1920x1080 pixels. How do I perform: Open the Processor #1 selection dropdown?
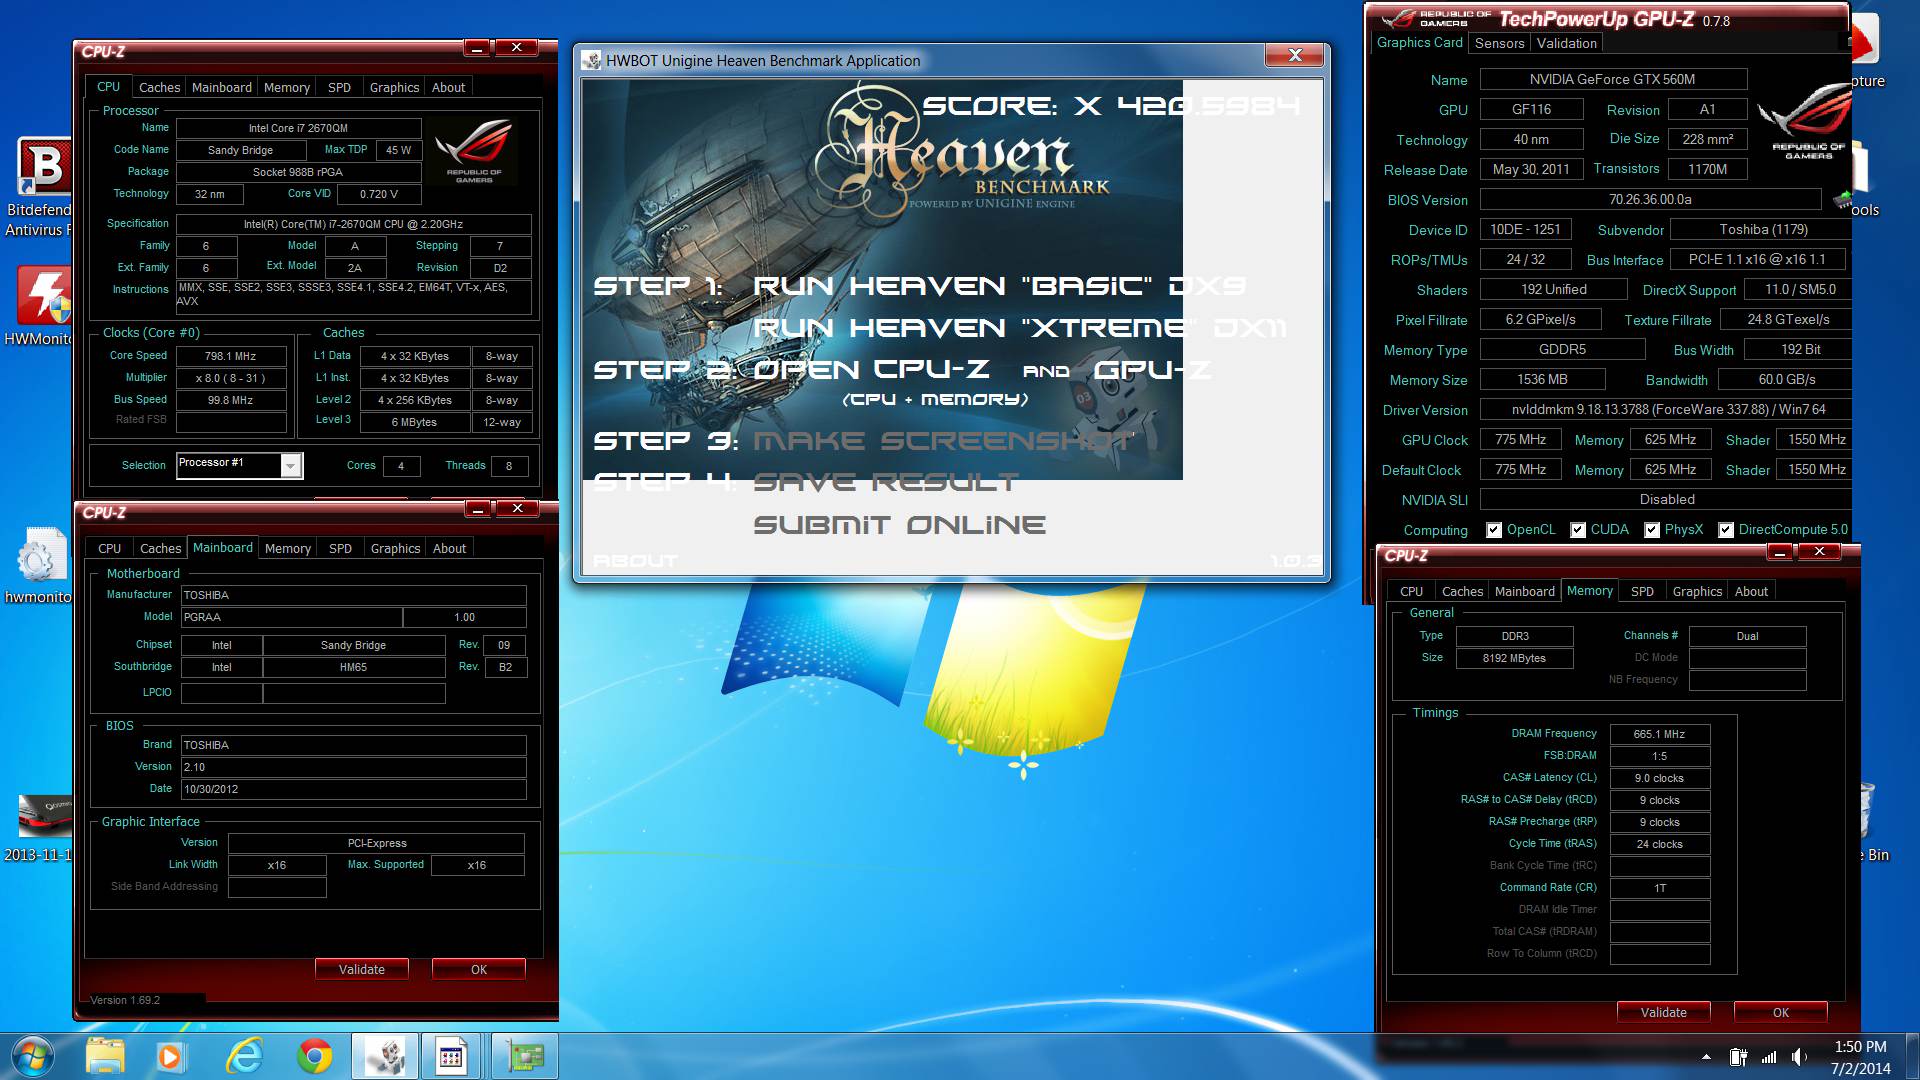pos(290,466)
